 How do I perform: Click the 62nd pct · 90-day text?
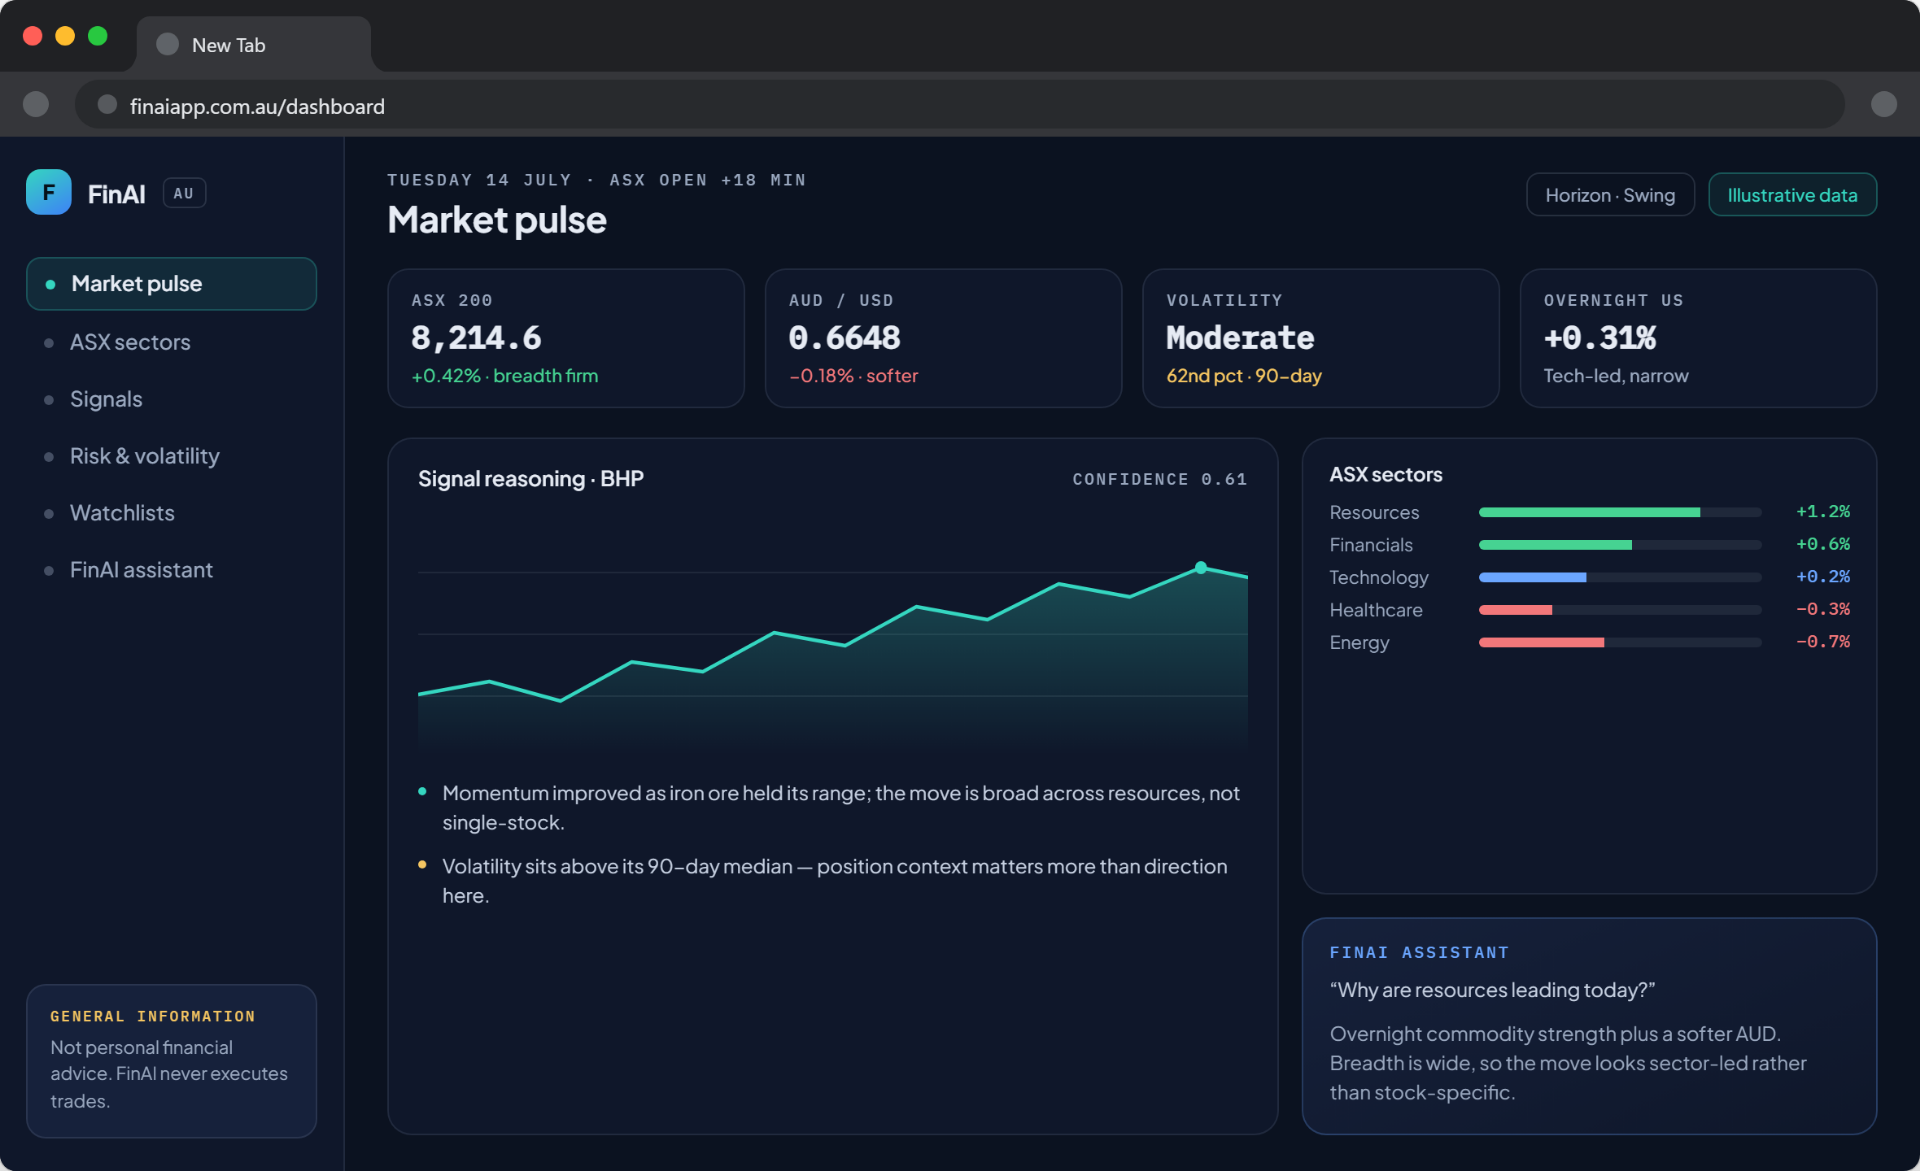coord(1244,376)
